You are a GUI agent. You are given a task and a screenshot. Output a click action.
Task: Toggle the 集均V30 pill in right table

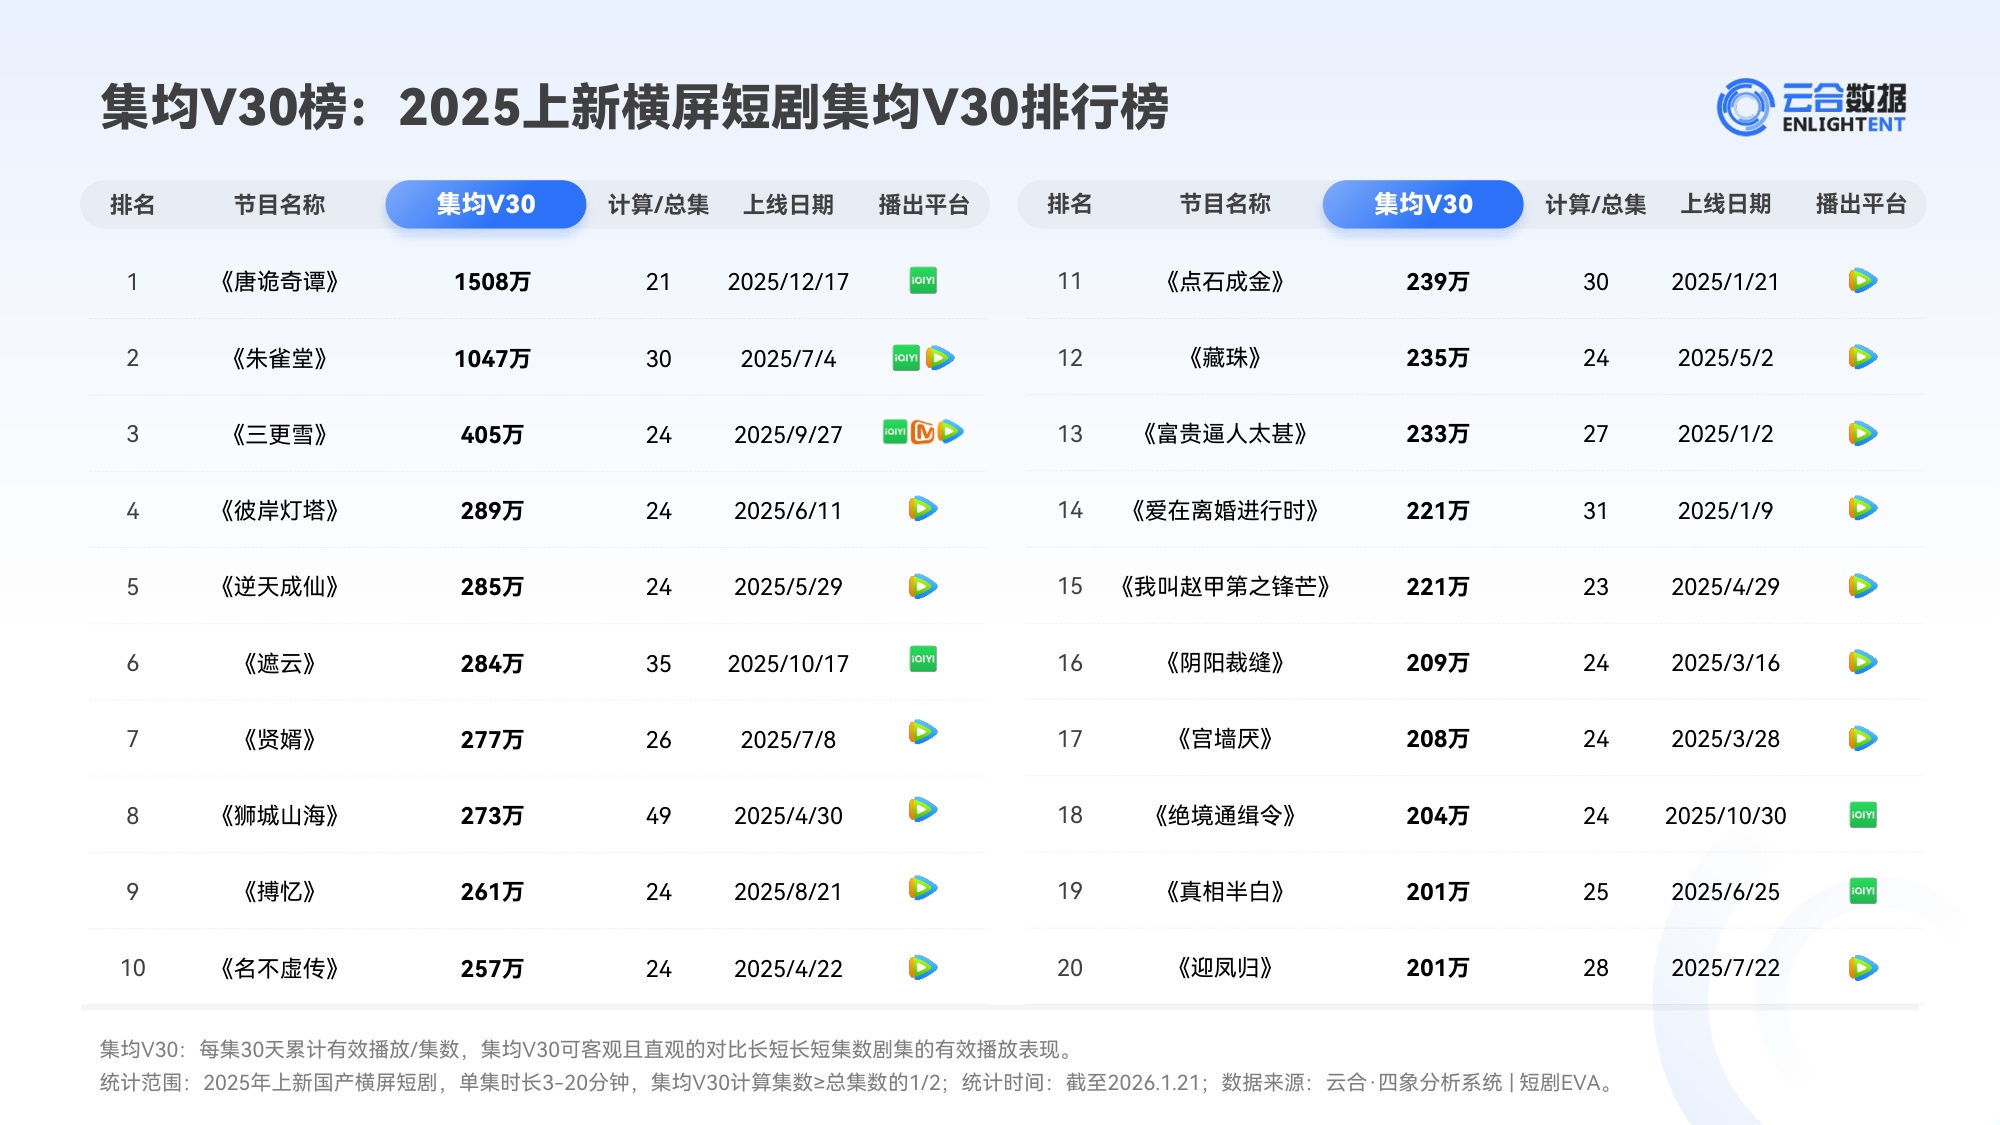click(1422, 203)
